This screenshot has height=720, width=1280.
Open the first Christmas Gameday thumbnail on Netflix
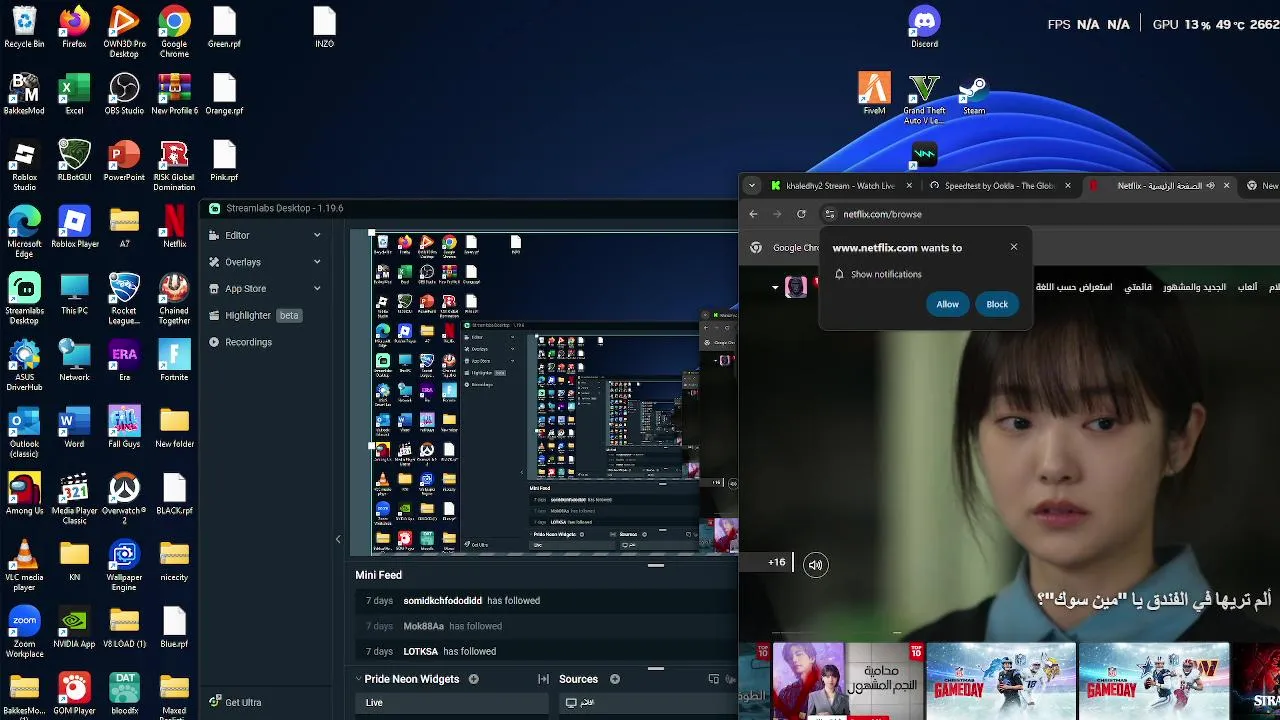click(x=1001, y=681)
